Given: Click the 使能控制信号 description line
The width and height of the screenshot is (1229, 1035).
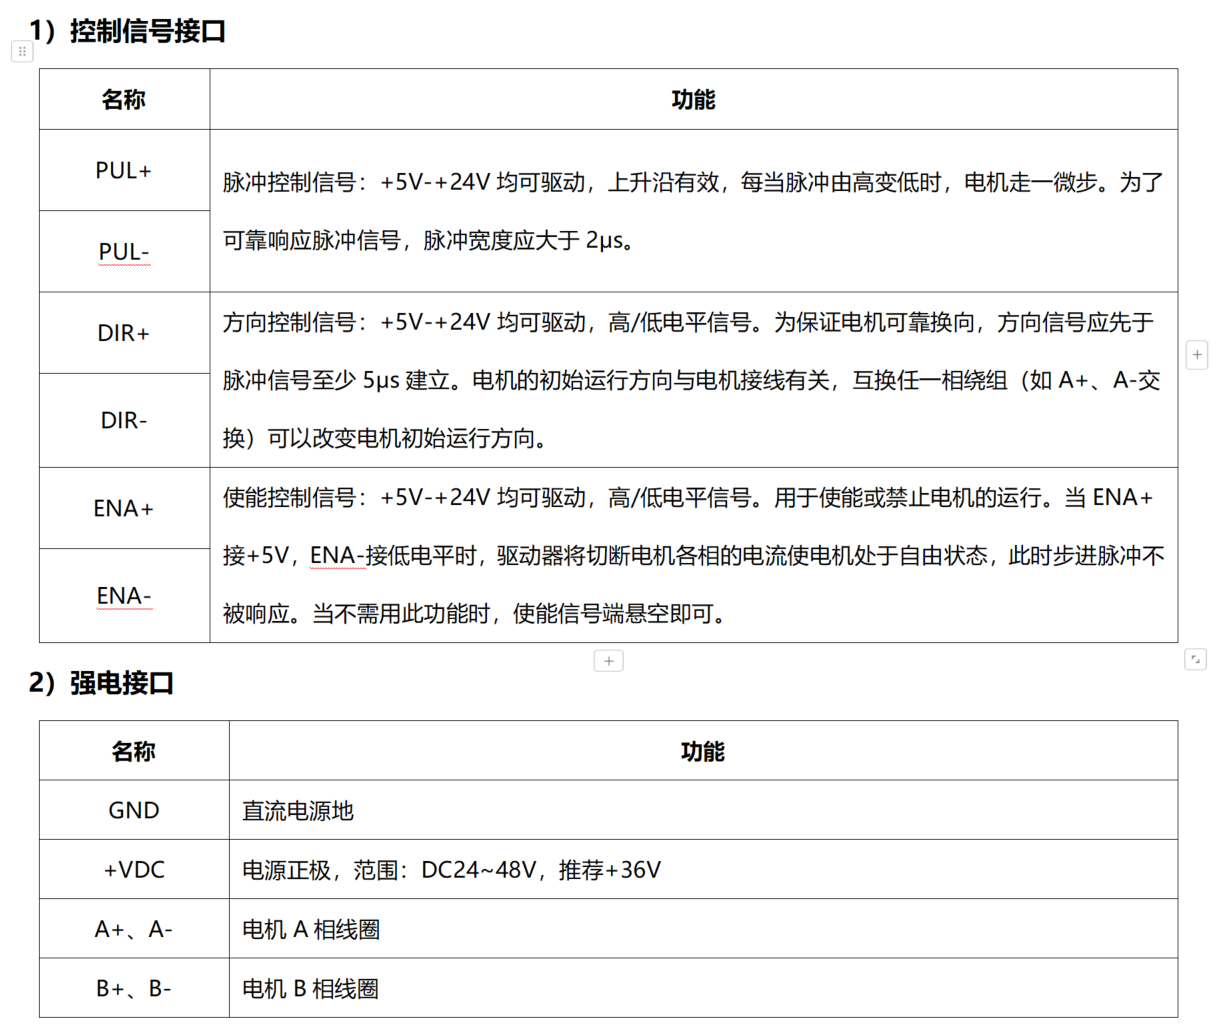Looking at the screenshot, I should (x=688, y=497).
